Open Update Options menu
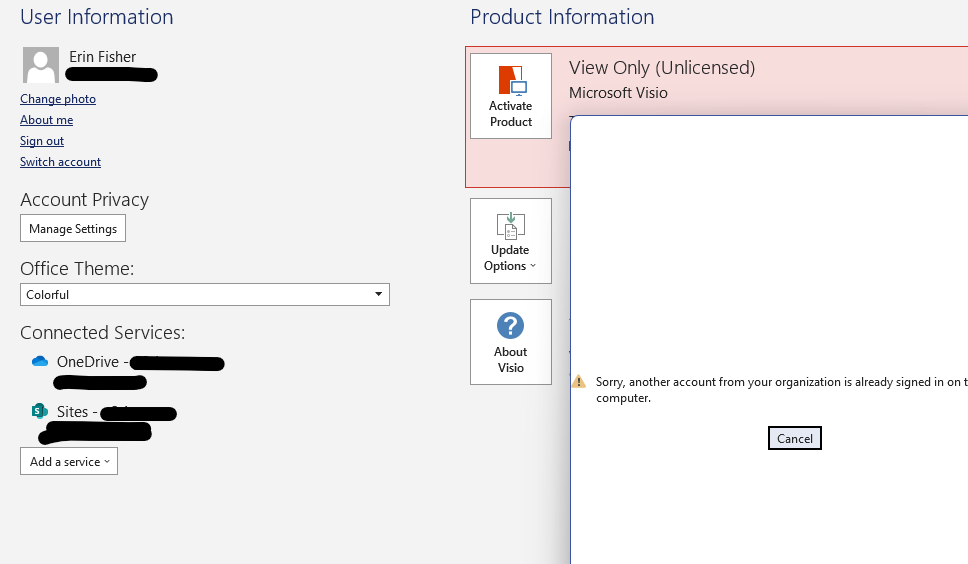 click(511, 241)
